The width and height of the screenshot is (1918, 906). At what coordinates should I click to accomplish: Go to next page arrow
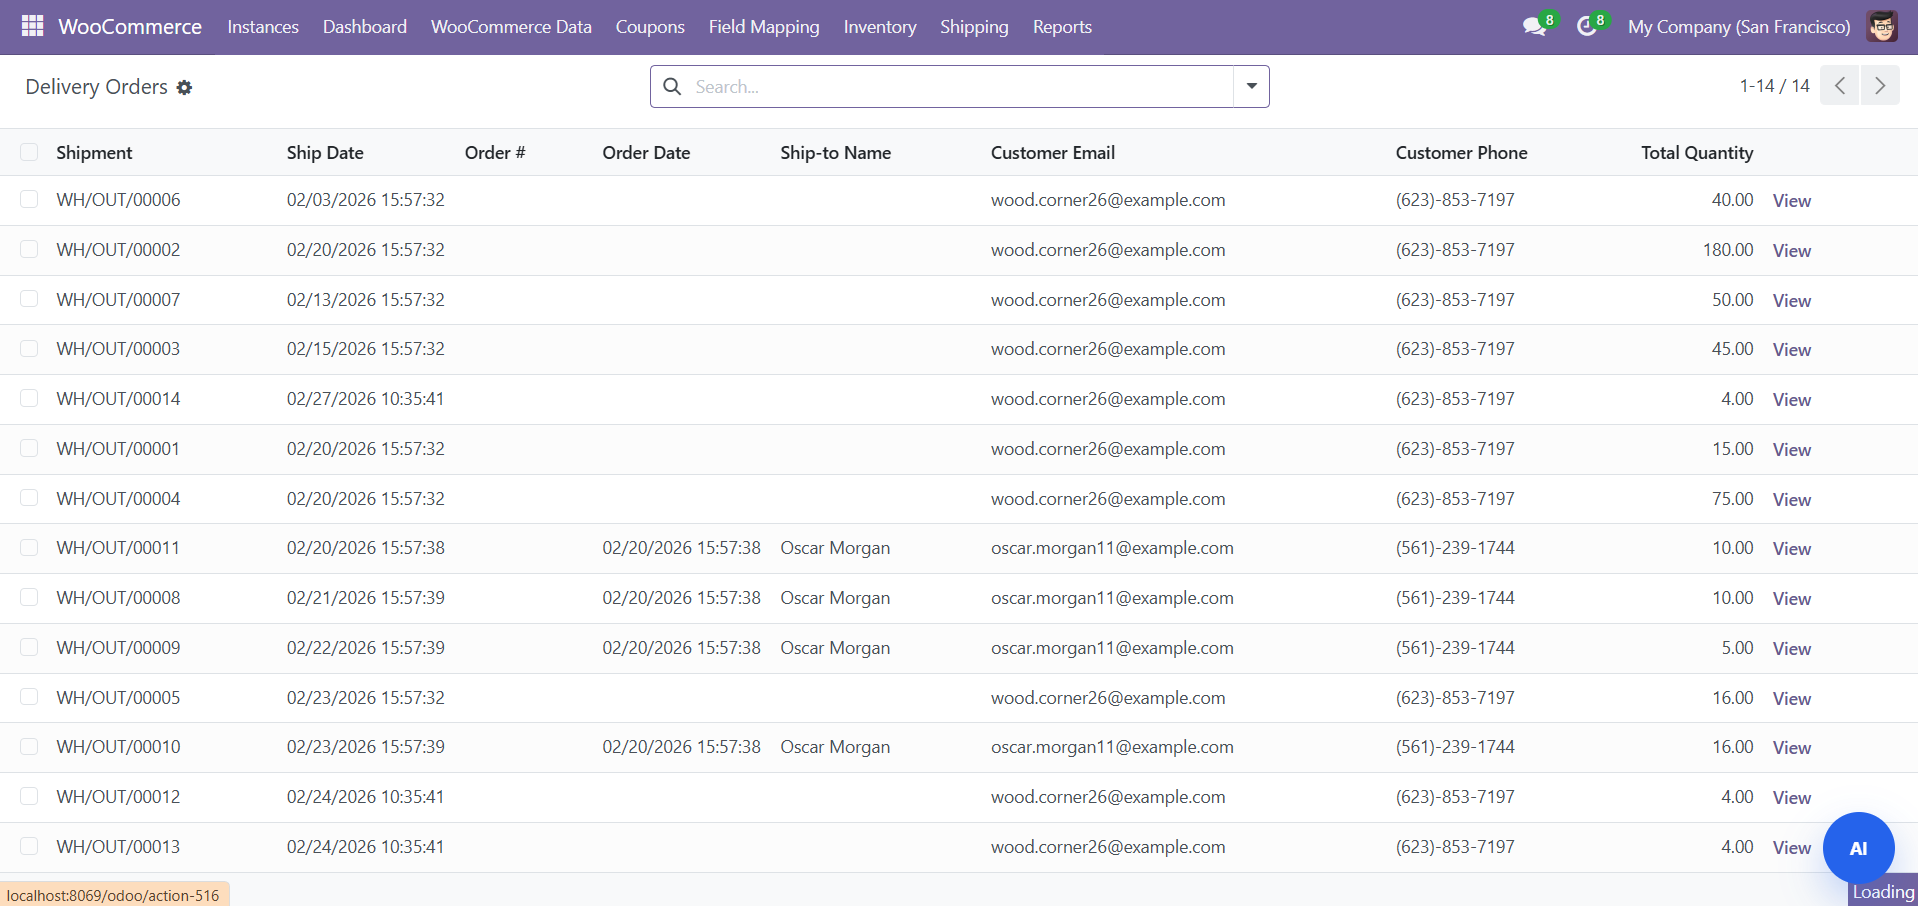[x=1880, y=86]
